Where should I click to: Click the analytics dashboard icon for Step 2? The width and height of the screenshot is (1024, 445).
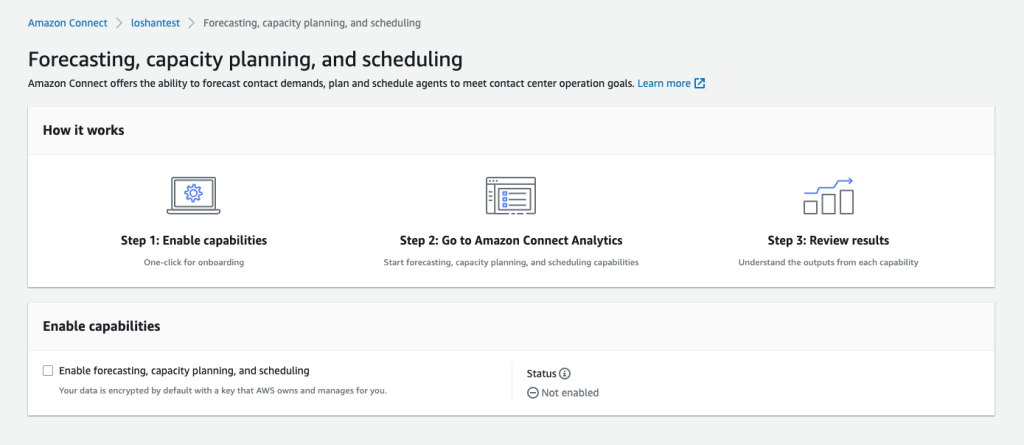(511, 195)
